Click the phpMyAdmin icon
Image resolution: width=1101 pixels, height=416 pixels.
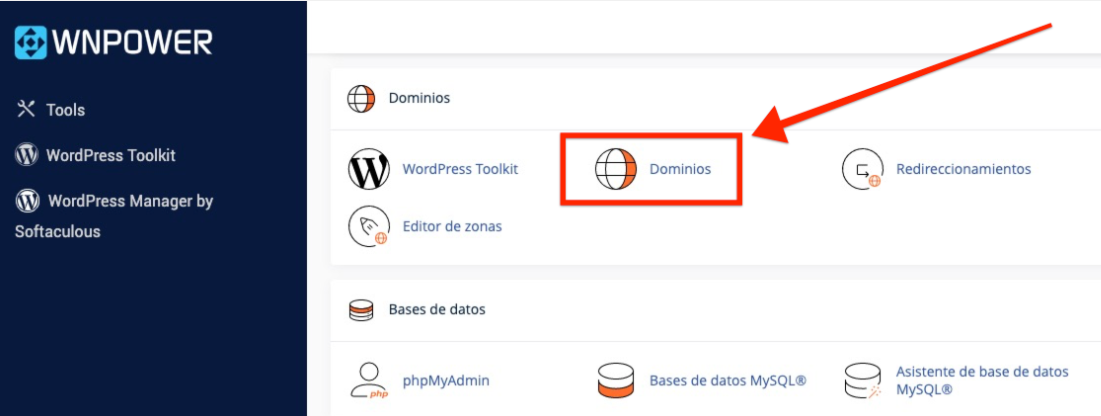(369, 382)
